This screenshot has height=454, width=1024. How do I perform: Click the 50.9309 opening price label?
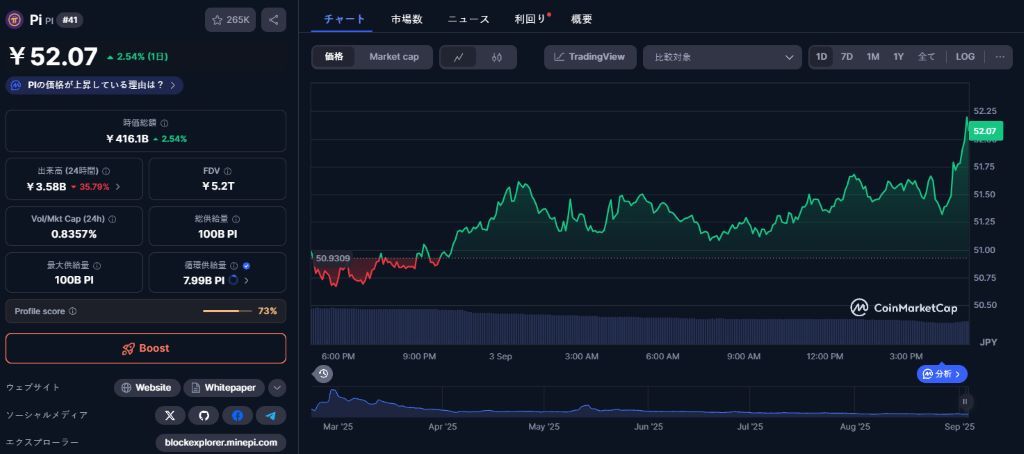333,258
